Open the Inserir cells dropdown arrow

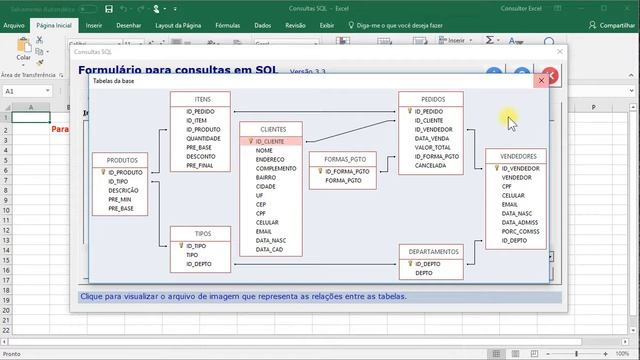coord(471,40)
